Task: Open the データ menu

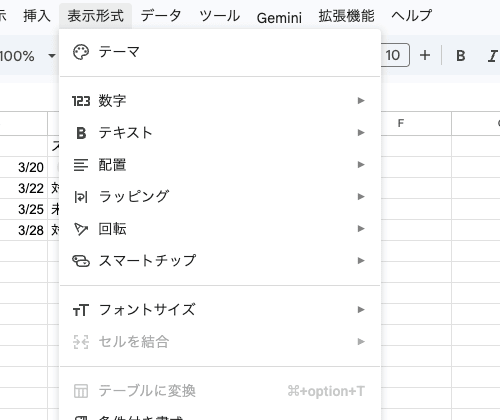Action: pyautogui.click(x=161, y=16)
